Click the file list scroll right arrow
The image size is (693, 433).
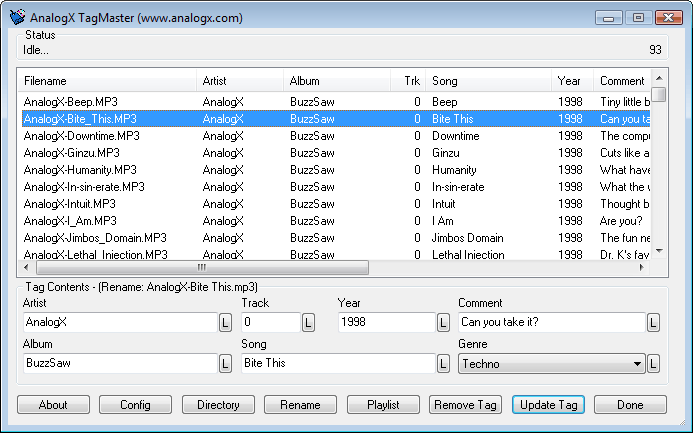click(642, 267)
